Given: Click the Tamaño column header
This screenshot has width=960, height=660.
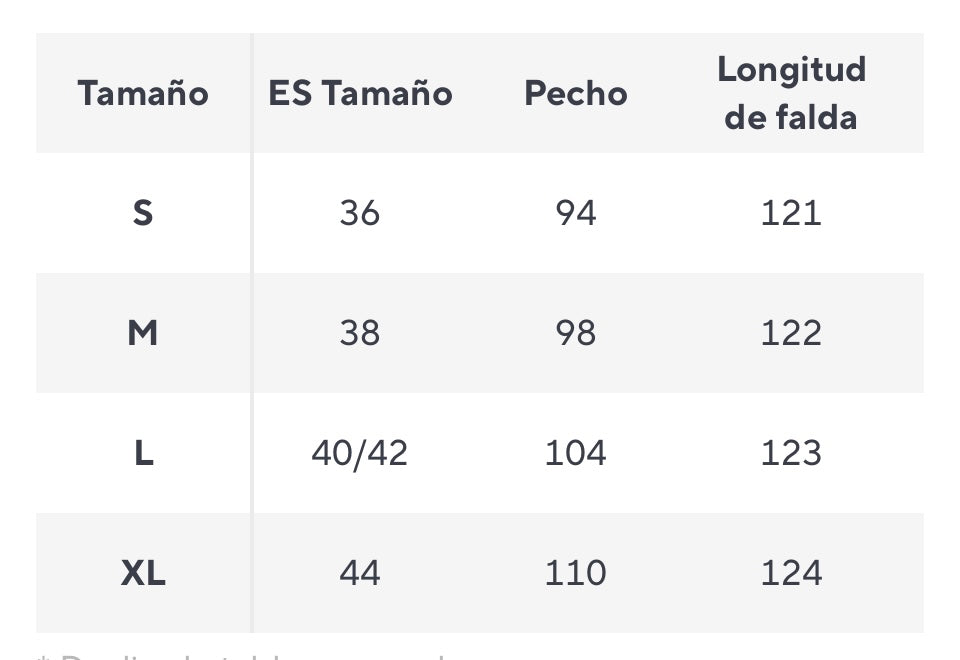Looking at the screenshot, I should point(143,93).
